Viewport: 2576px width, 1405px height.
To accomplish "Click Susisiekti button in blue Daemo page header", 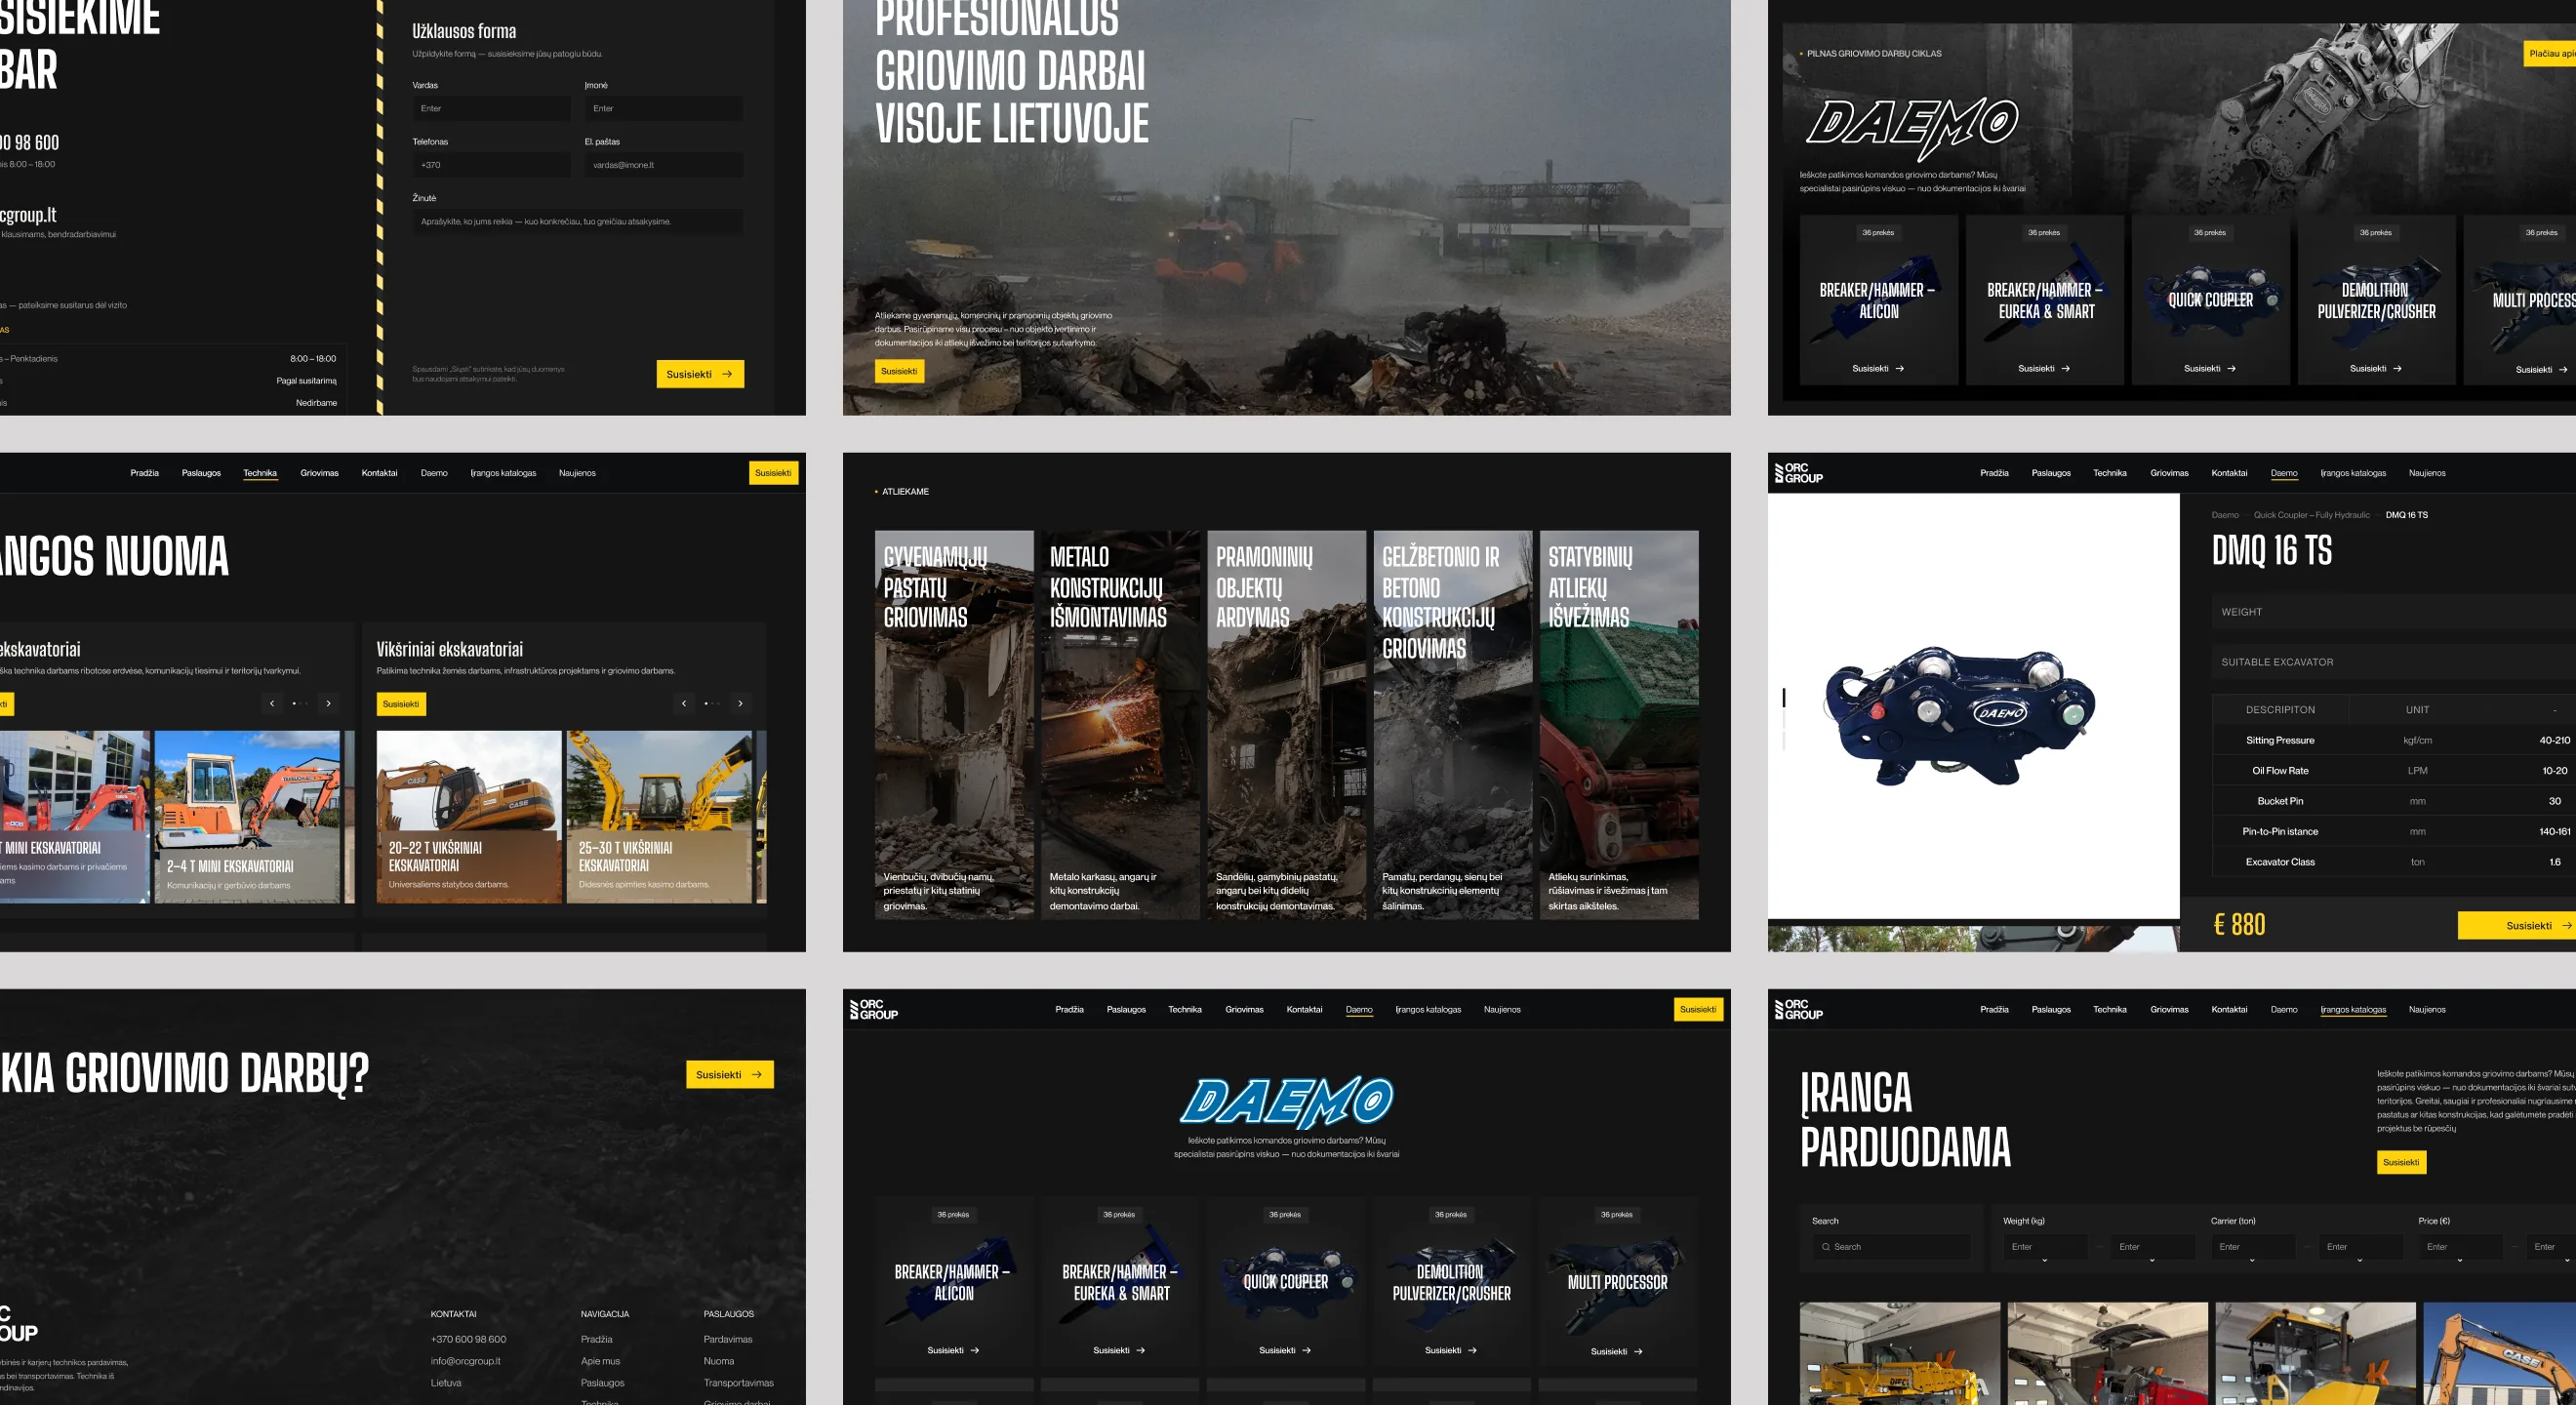I will (1698, 1009).
